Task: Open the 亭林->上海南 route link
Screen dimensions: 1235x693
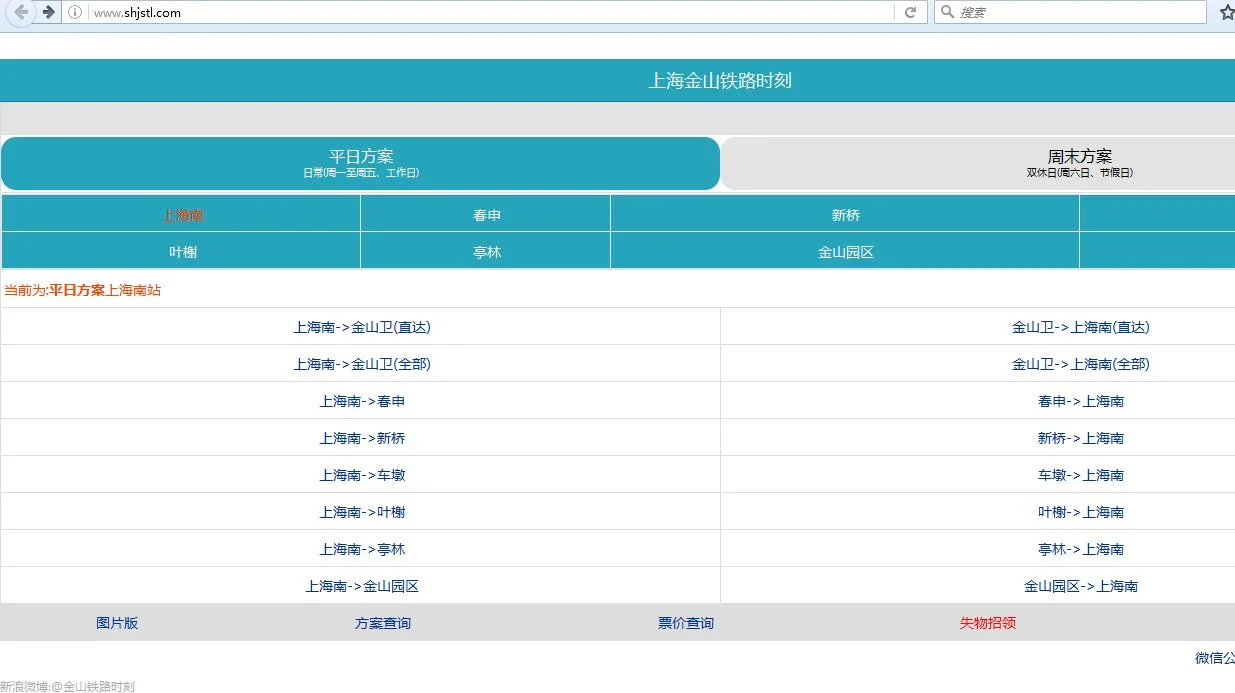Action: (1080, 549)
